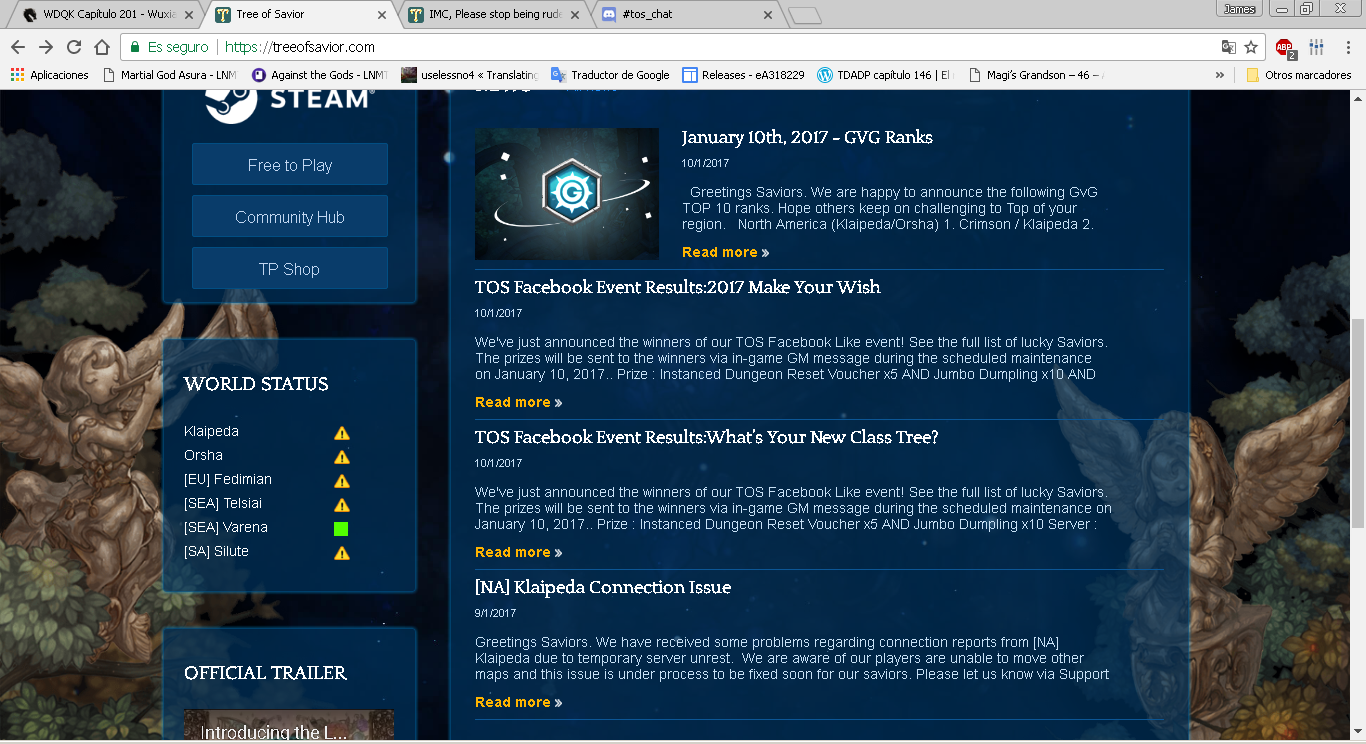Click the translate page icon in address bar
The width and height of the screenshot is (1366, 744).
pos(1228,47)
